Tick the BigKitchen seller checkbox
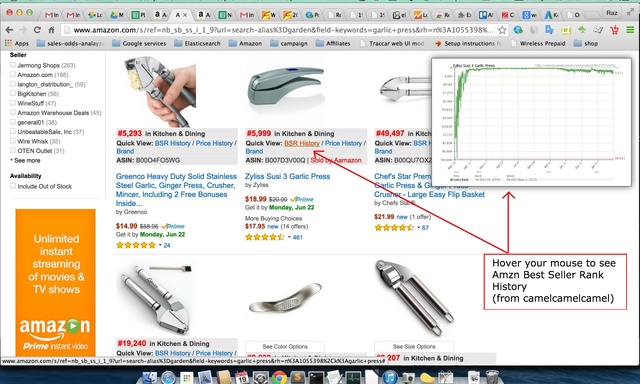This screenshot has height=384, width=640. coord(13,93)
